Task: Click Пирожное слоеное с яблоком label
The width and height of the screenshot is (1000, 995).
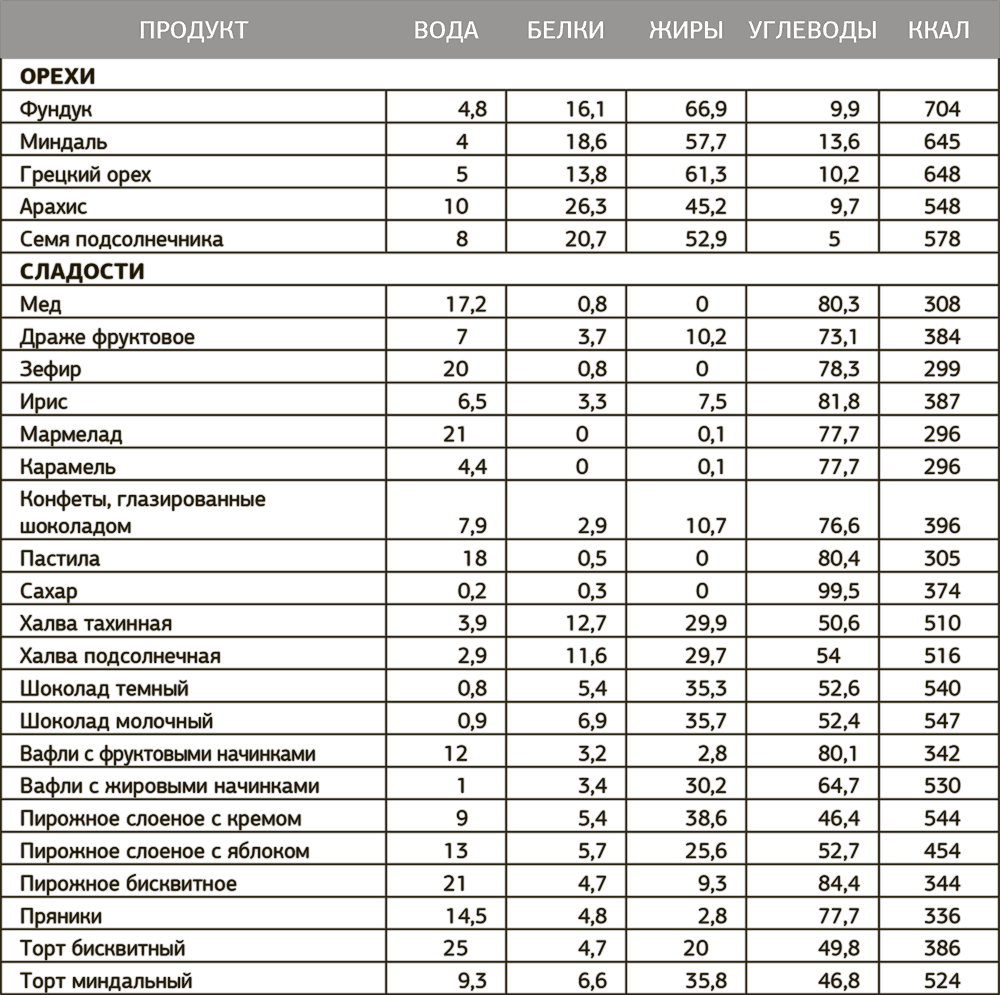Action: click(x=165, y=851)
